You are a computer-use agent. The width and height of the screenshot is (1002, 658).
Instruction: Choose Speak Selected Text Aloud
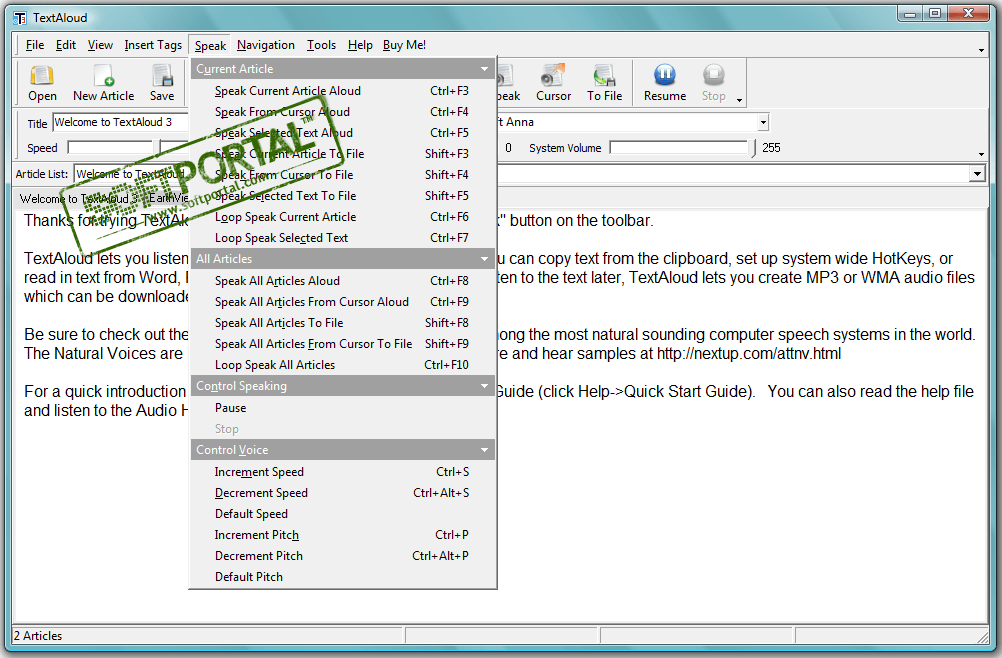343,133
